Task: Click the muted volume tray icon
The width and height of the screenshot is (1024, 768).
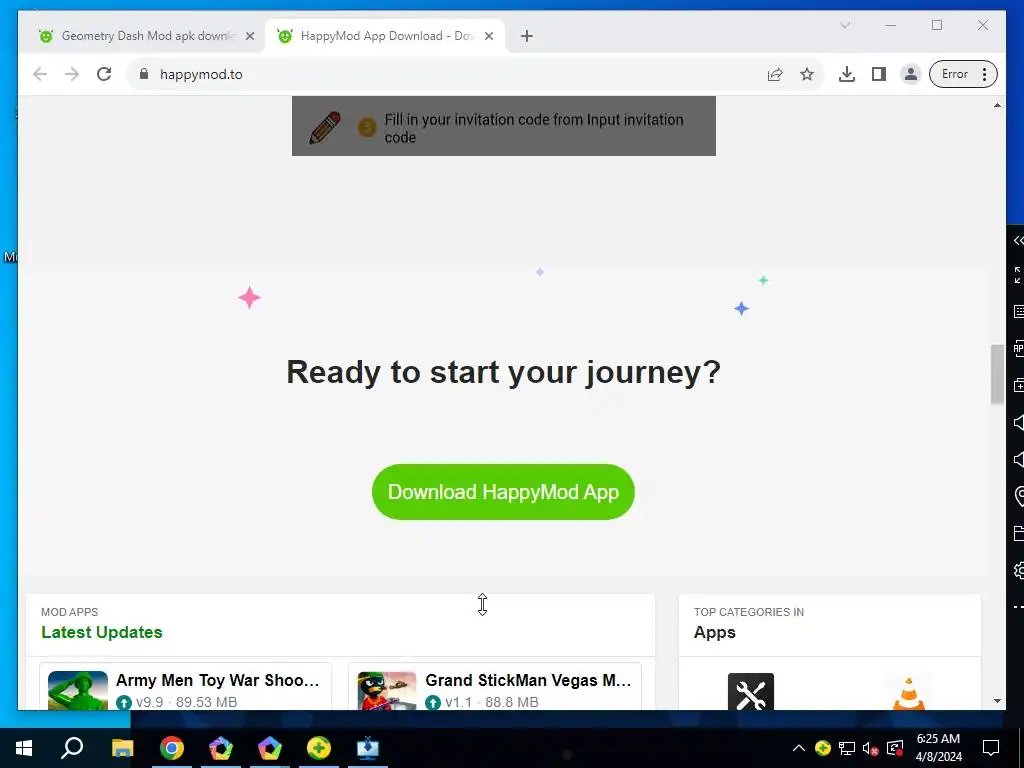Action: coord(871,748)
